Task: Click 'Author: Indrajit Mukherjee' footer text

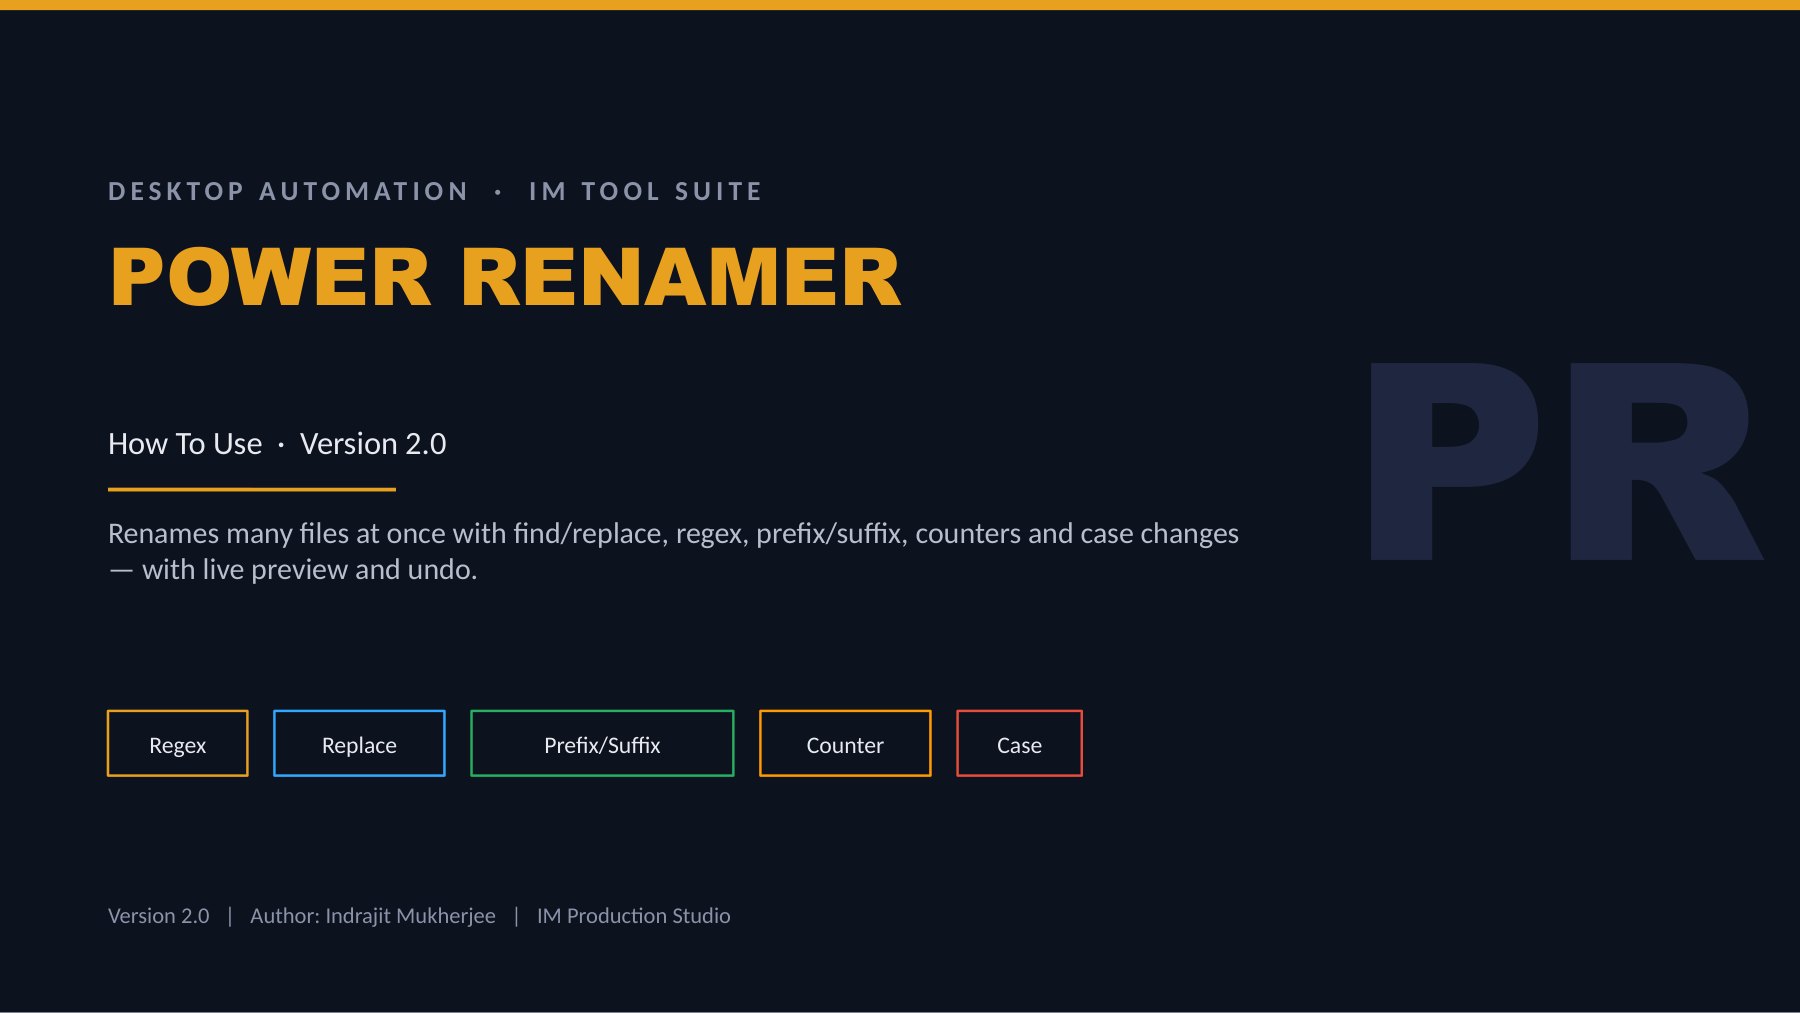Action: tap(373, 915)
